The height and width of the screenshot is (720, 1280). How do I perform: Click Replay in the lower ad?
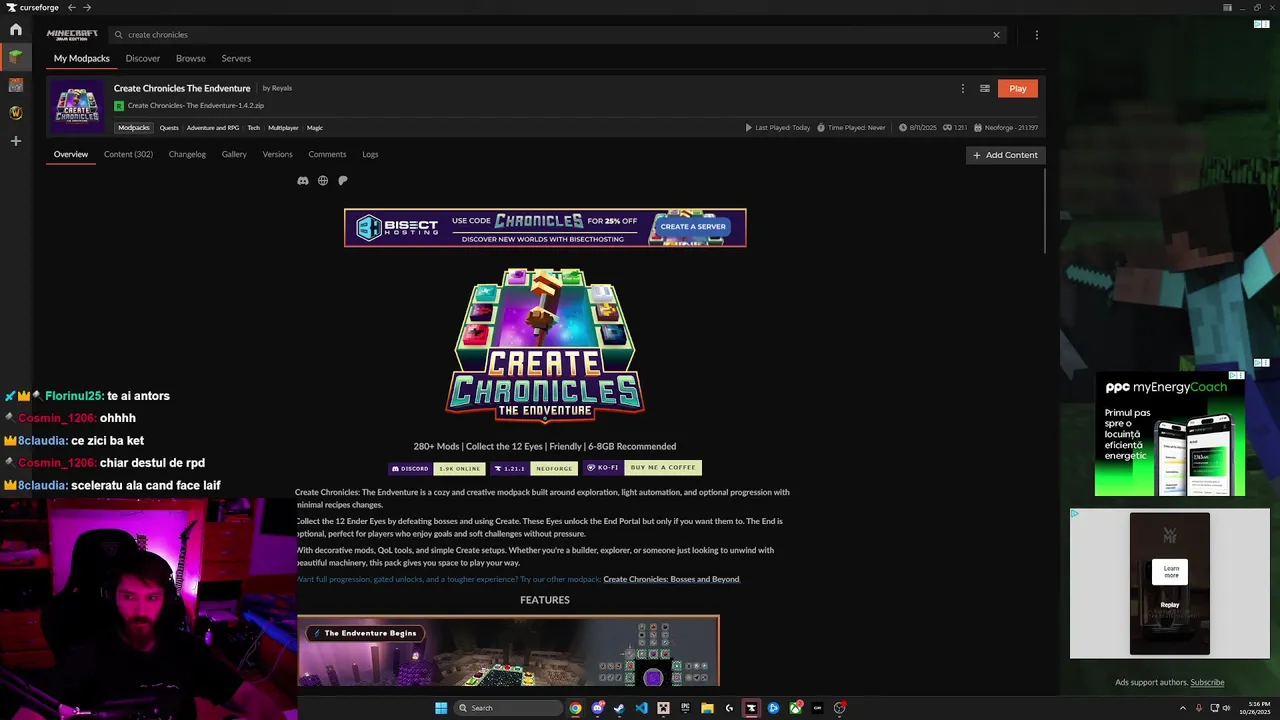click(x=1170, y=605)
